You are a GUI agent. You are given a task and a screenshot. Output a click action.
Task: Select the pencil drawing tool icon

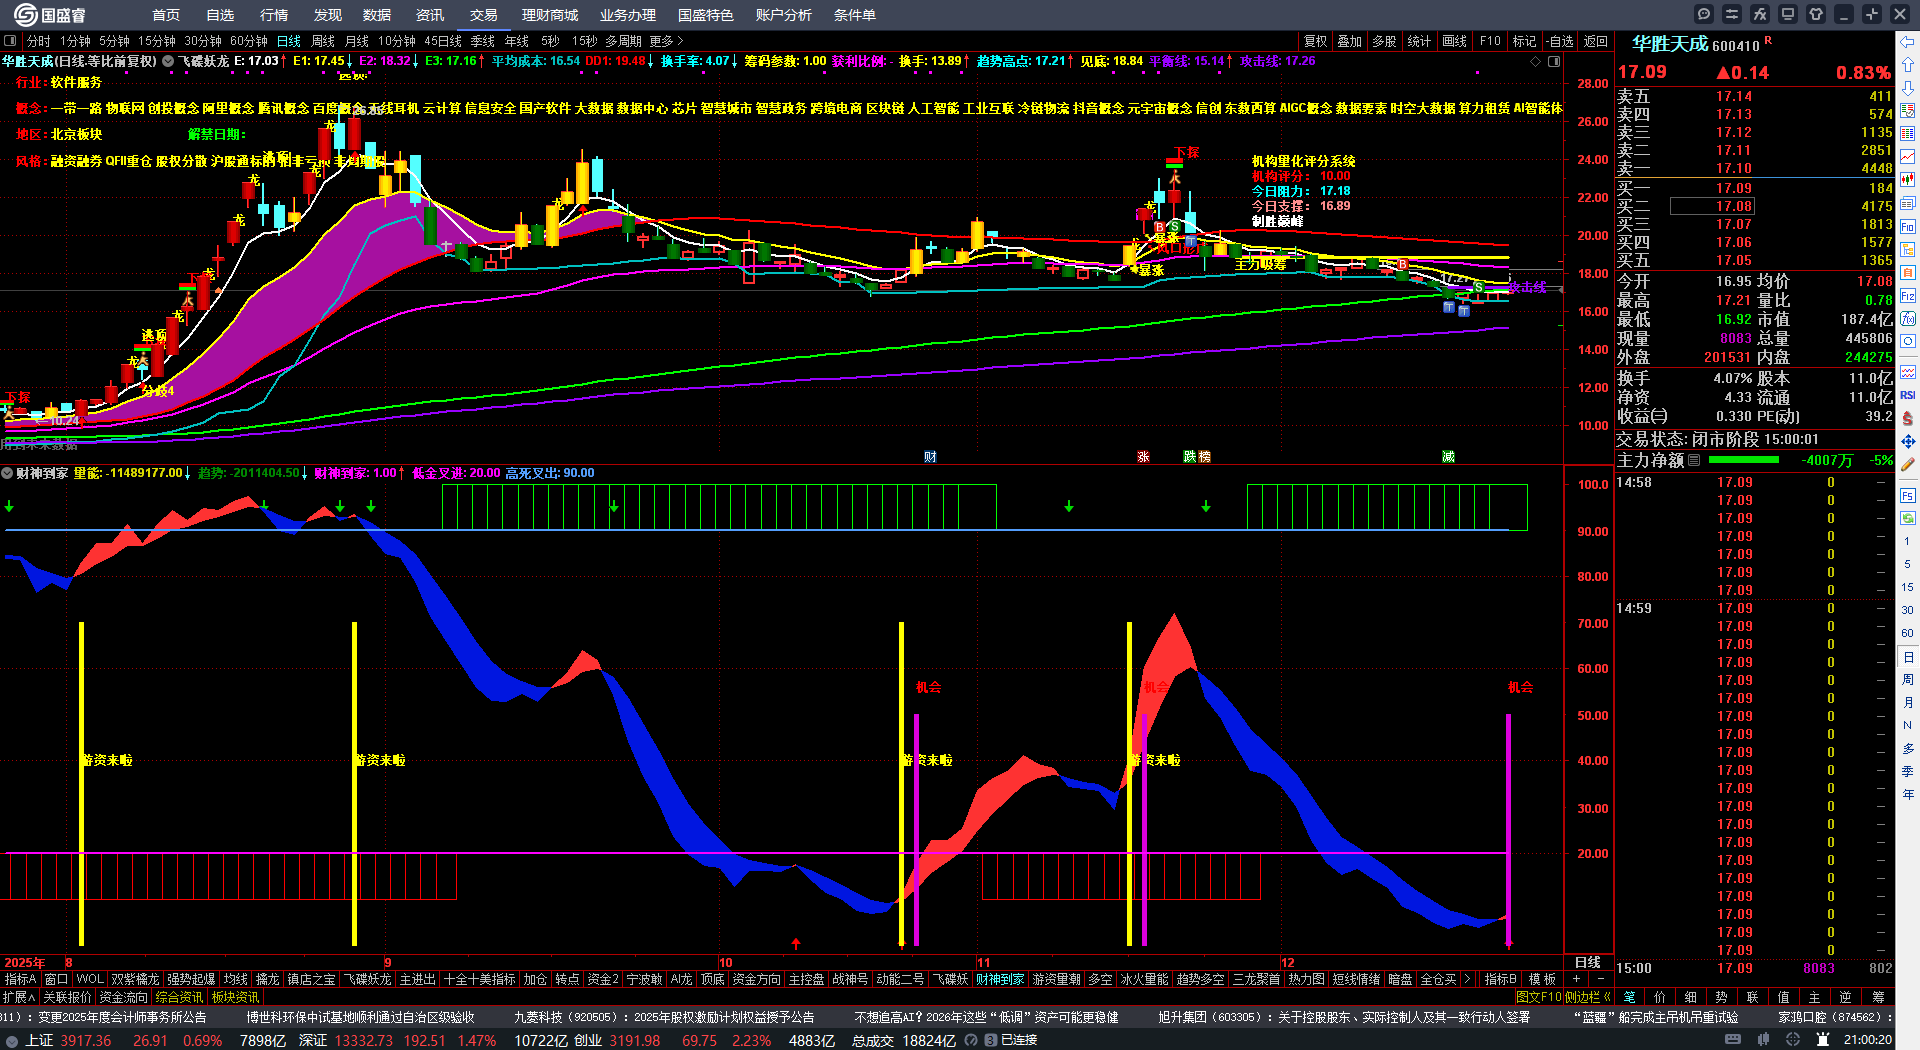(1908, 464)
